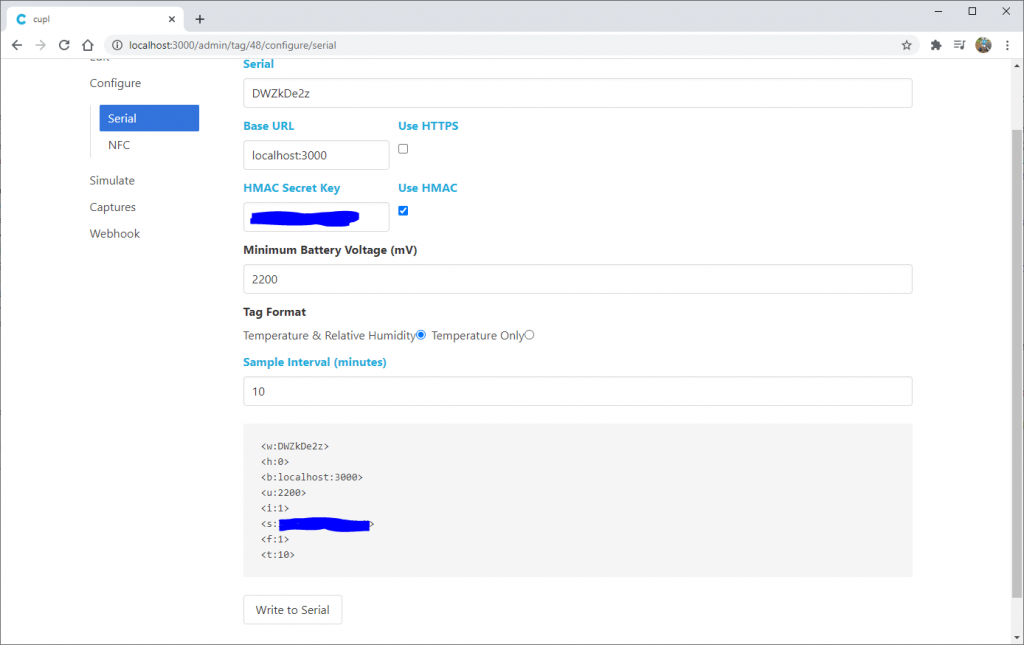Click the HMAC Secret Key label
This screenshot has height=645, width=1024.
(291, 188)
